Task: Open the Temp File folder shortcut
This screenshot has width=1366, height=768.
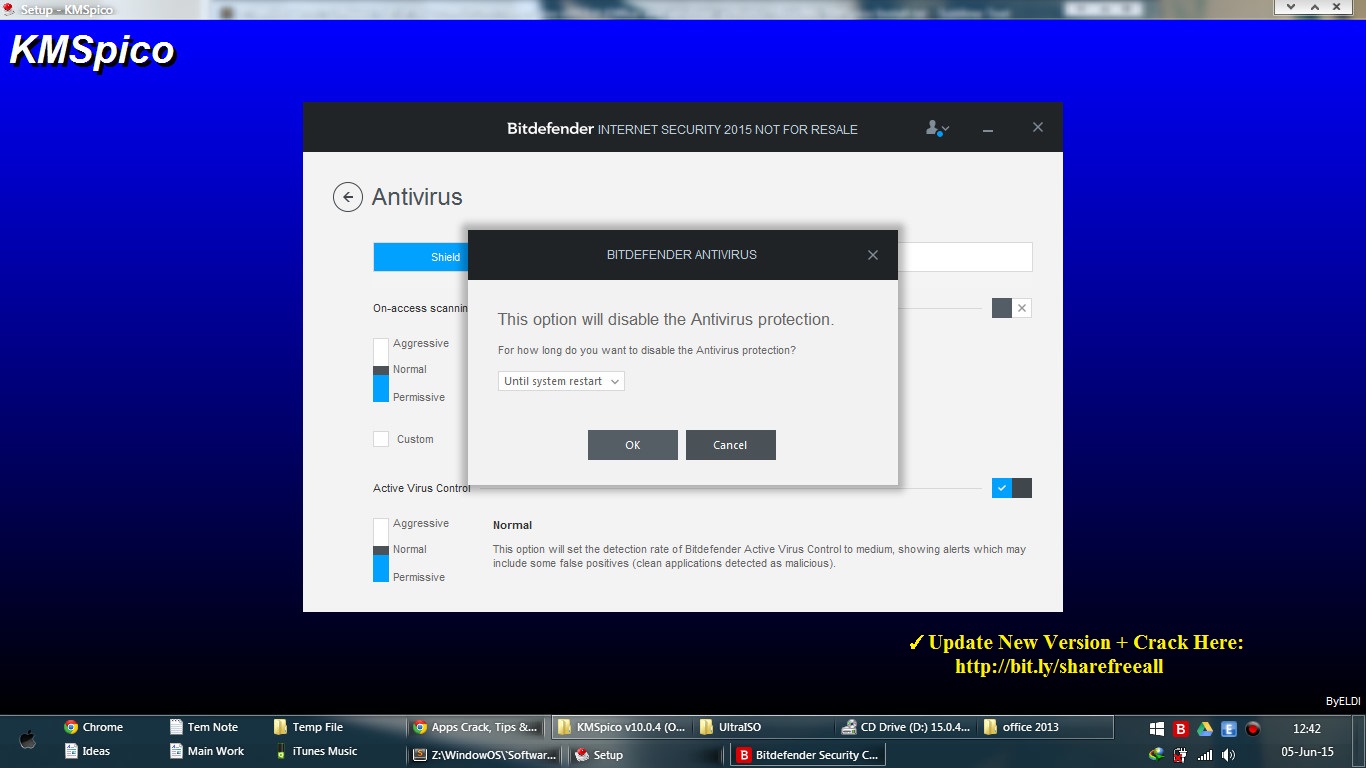Action: pyautogui.click(x=308, y=727)
